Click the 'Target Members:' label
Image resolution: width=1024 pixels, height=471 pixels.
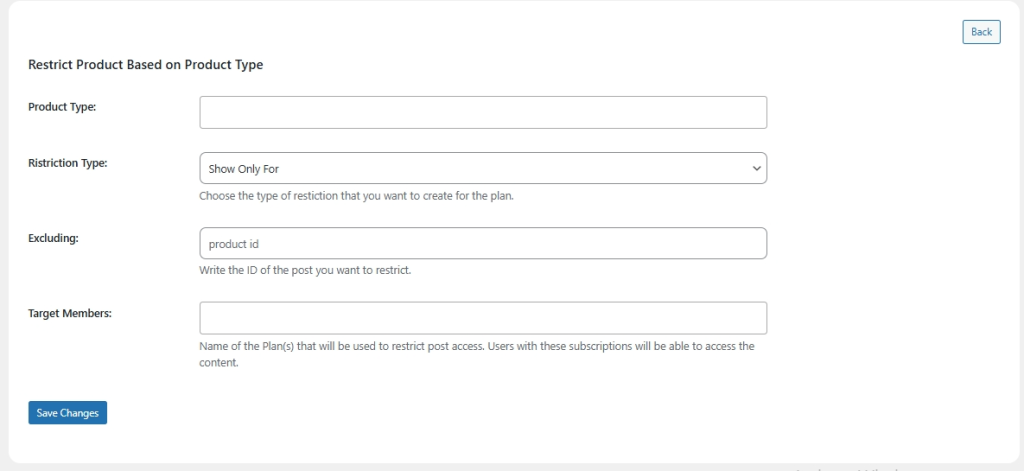click(69, 313)
